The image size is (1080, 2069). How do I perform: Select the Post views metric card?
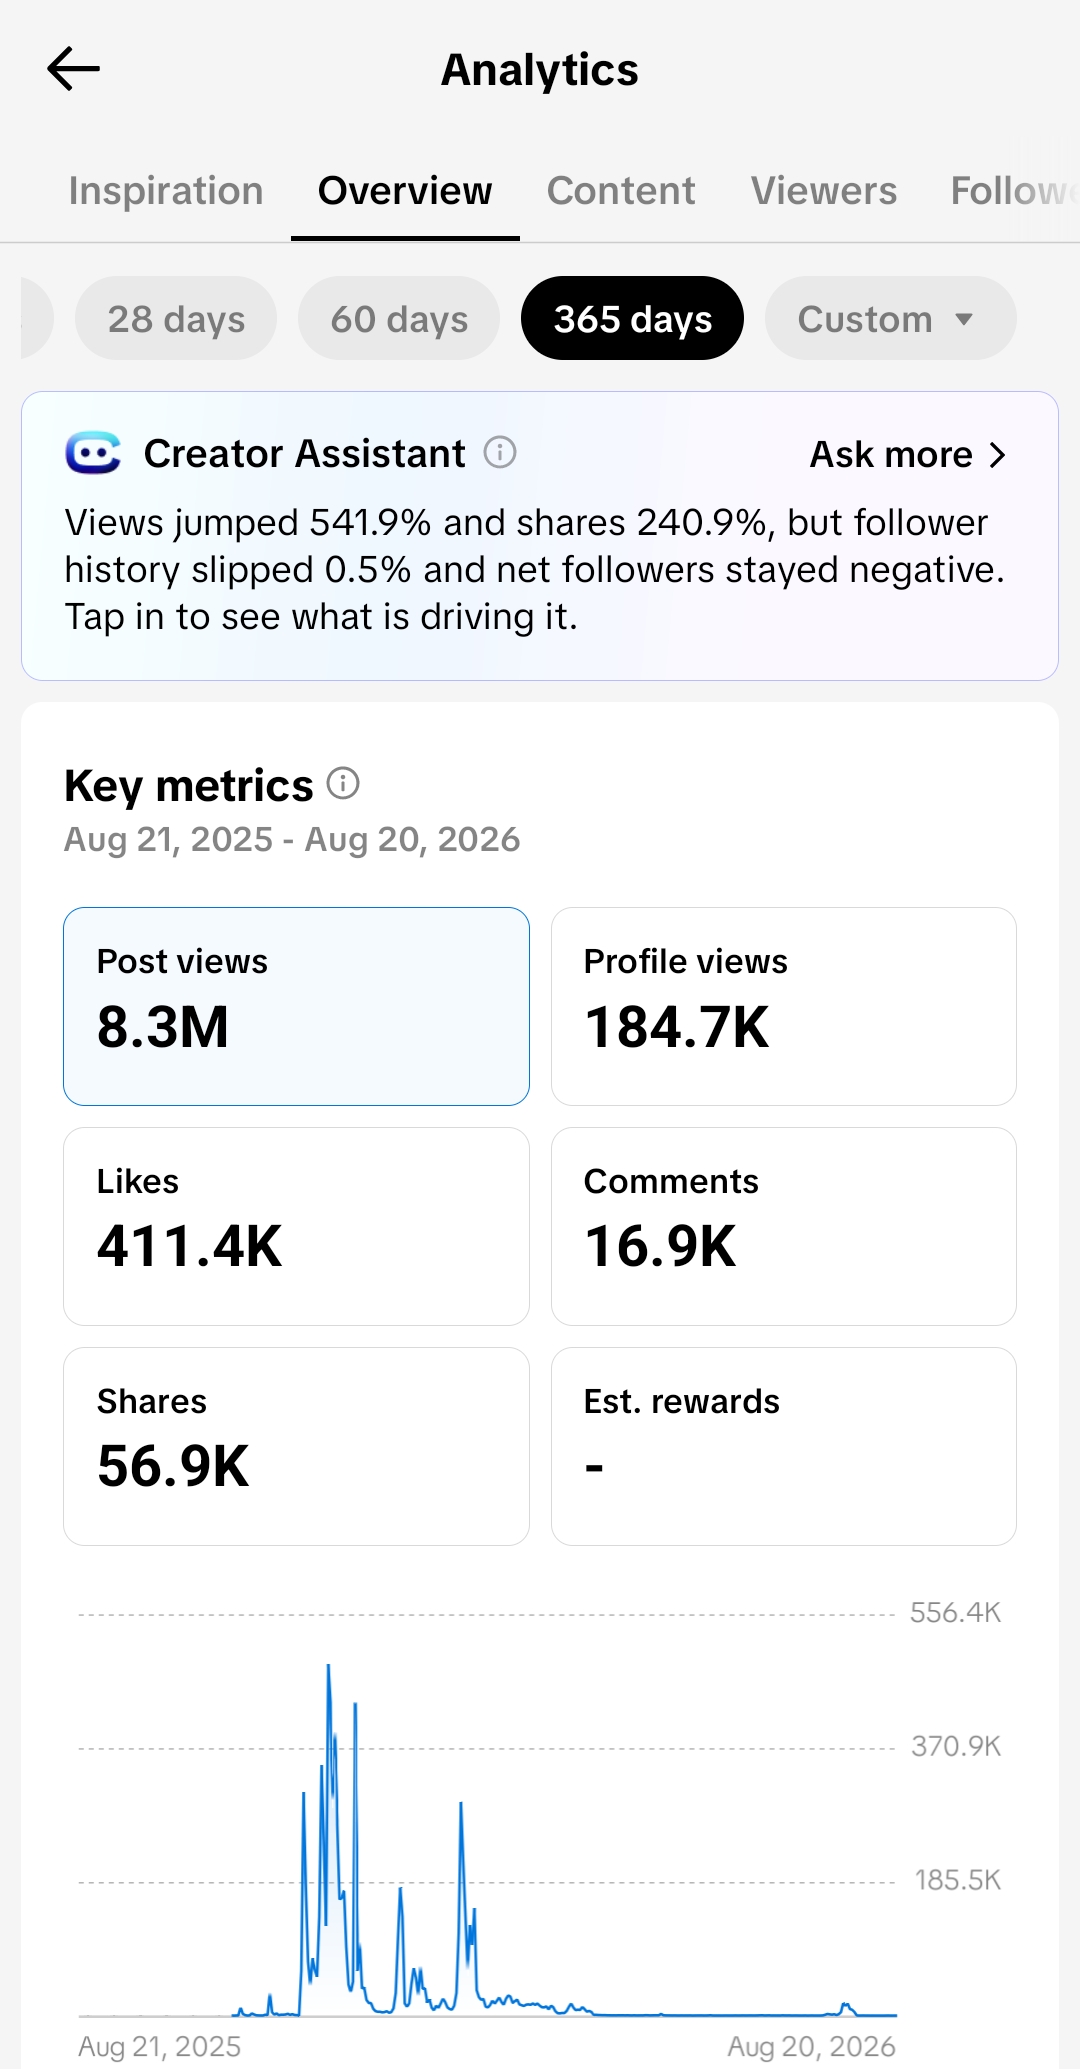click(296, 1006)
